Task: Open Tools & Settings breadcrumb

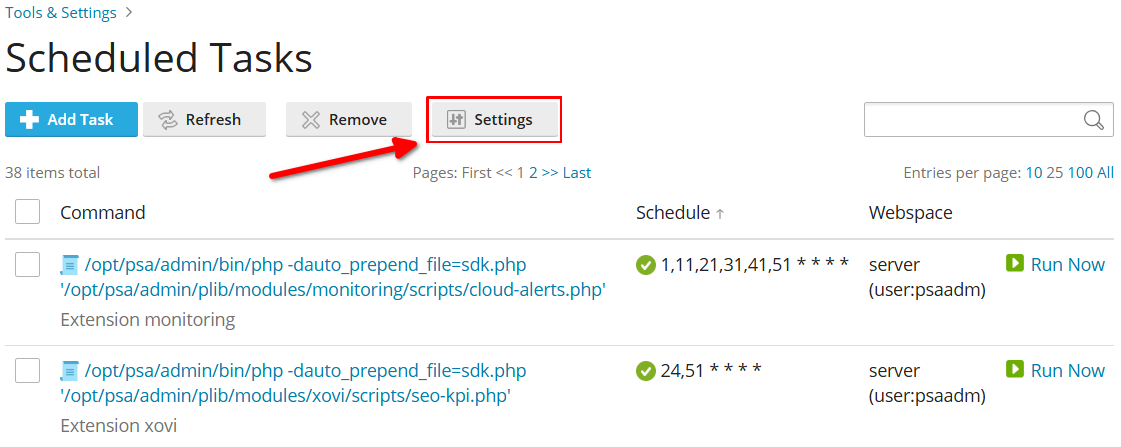Action: pyautogui.click(x=61, y=12)
